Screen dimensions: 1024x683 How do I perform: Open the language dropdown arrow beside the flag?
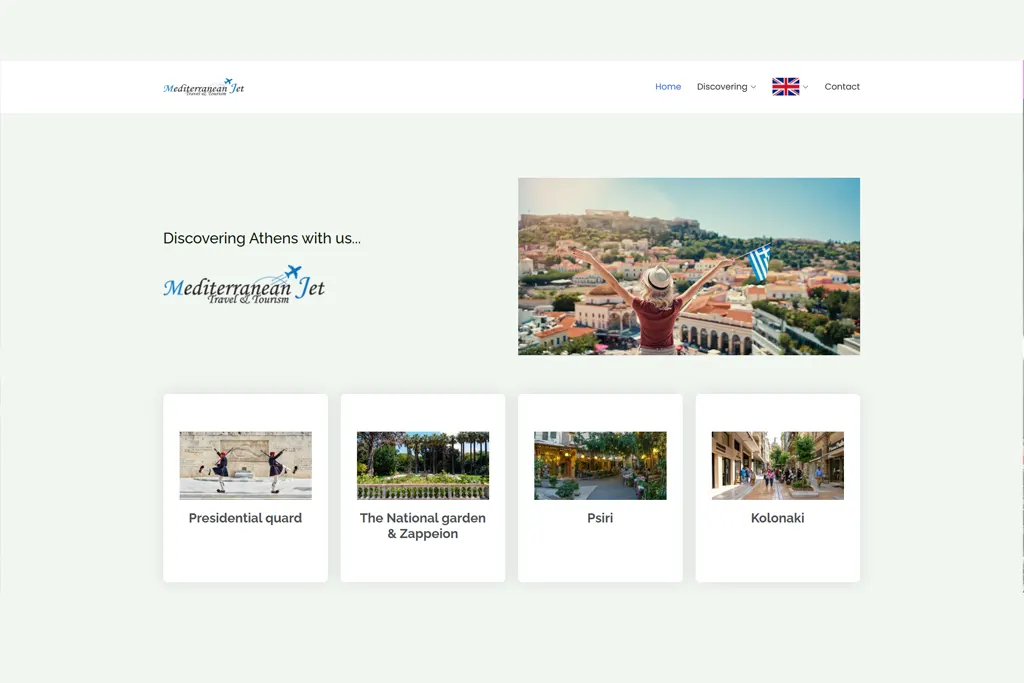(x=806, y=88)
